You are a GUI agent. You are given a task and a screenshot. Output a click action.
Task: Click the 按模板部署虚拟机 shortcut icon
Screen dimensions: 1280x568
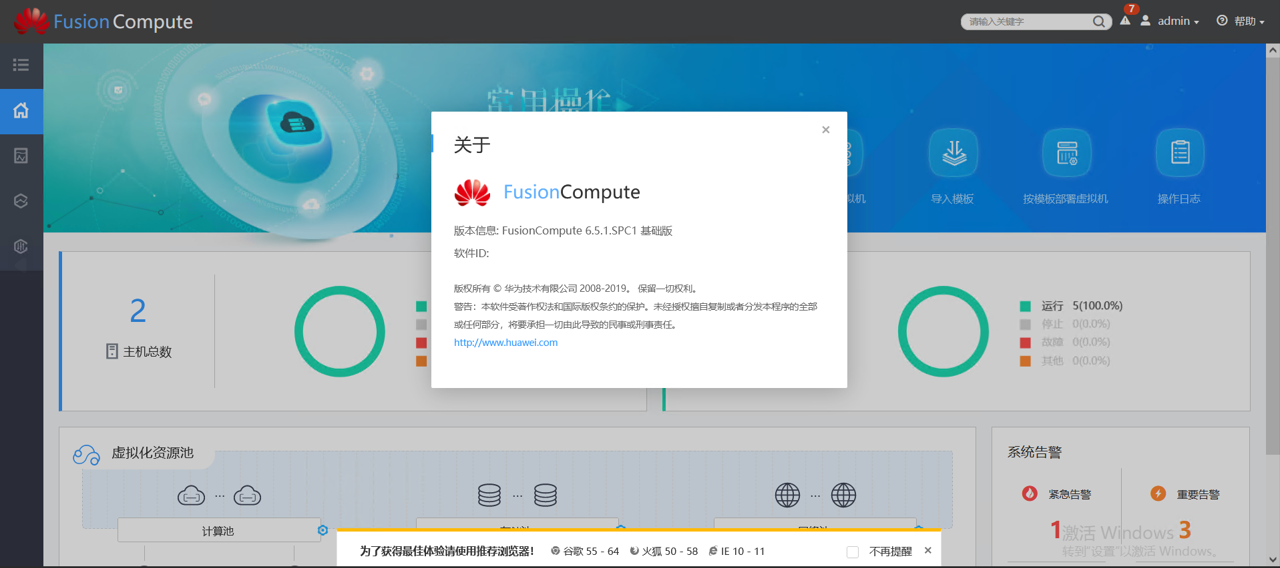click(1066, 153)
